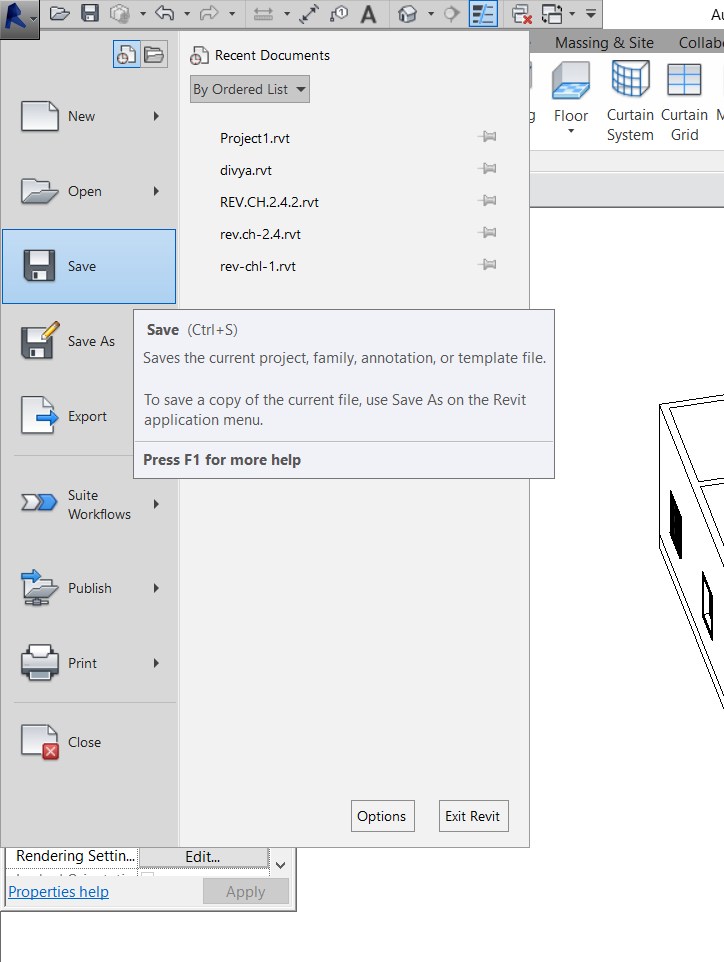Click the Undo arrow icon
This screenshot has width=724, height=962.
coord(164,13)
